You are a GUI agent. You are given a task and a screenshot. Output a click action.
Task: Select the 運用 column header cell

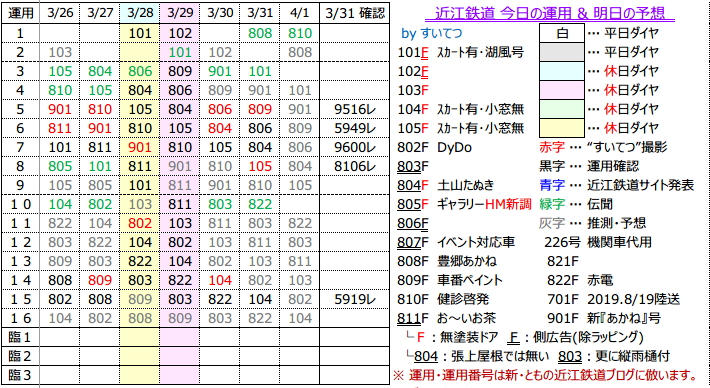click(x=20, y=13)
